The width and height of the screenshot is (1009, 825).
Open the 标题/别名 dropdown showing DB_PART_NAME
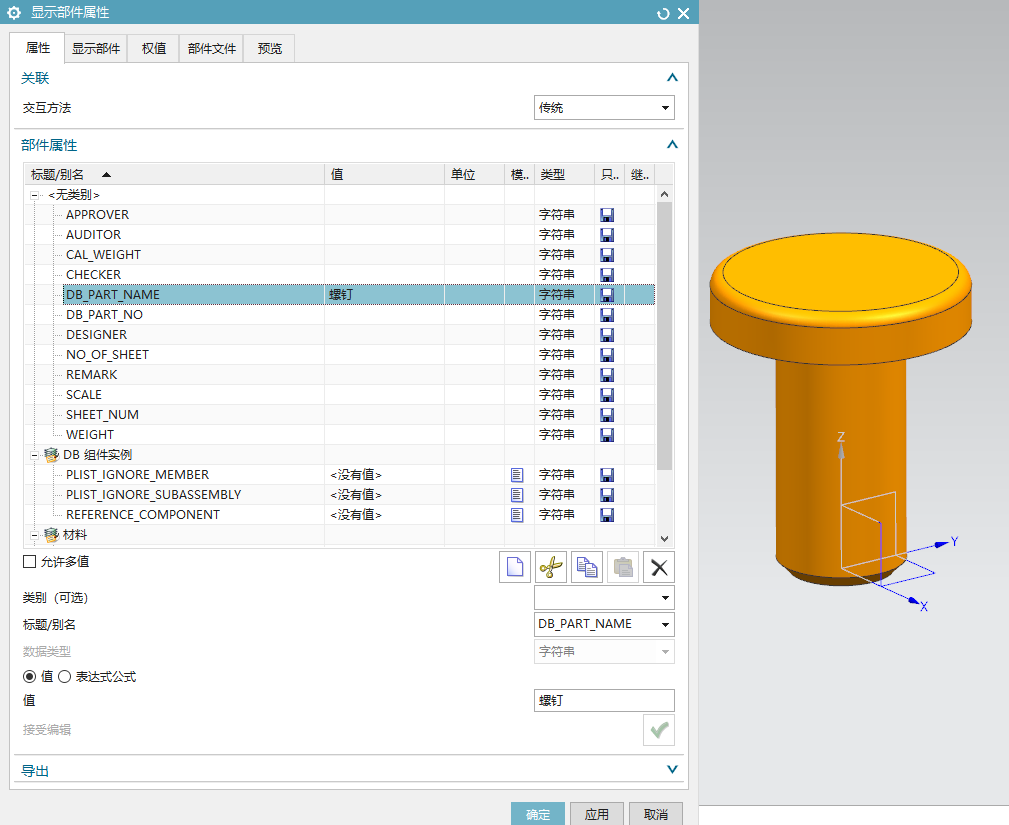tap(604, 624)
